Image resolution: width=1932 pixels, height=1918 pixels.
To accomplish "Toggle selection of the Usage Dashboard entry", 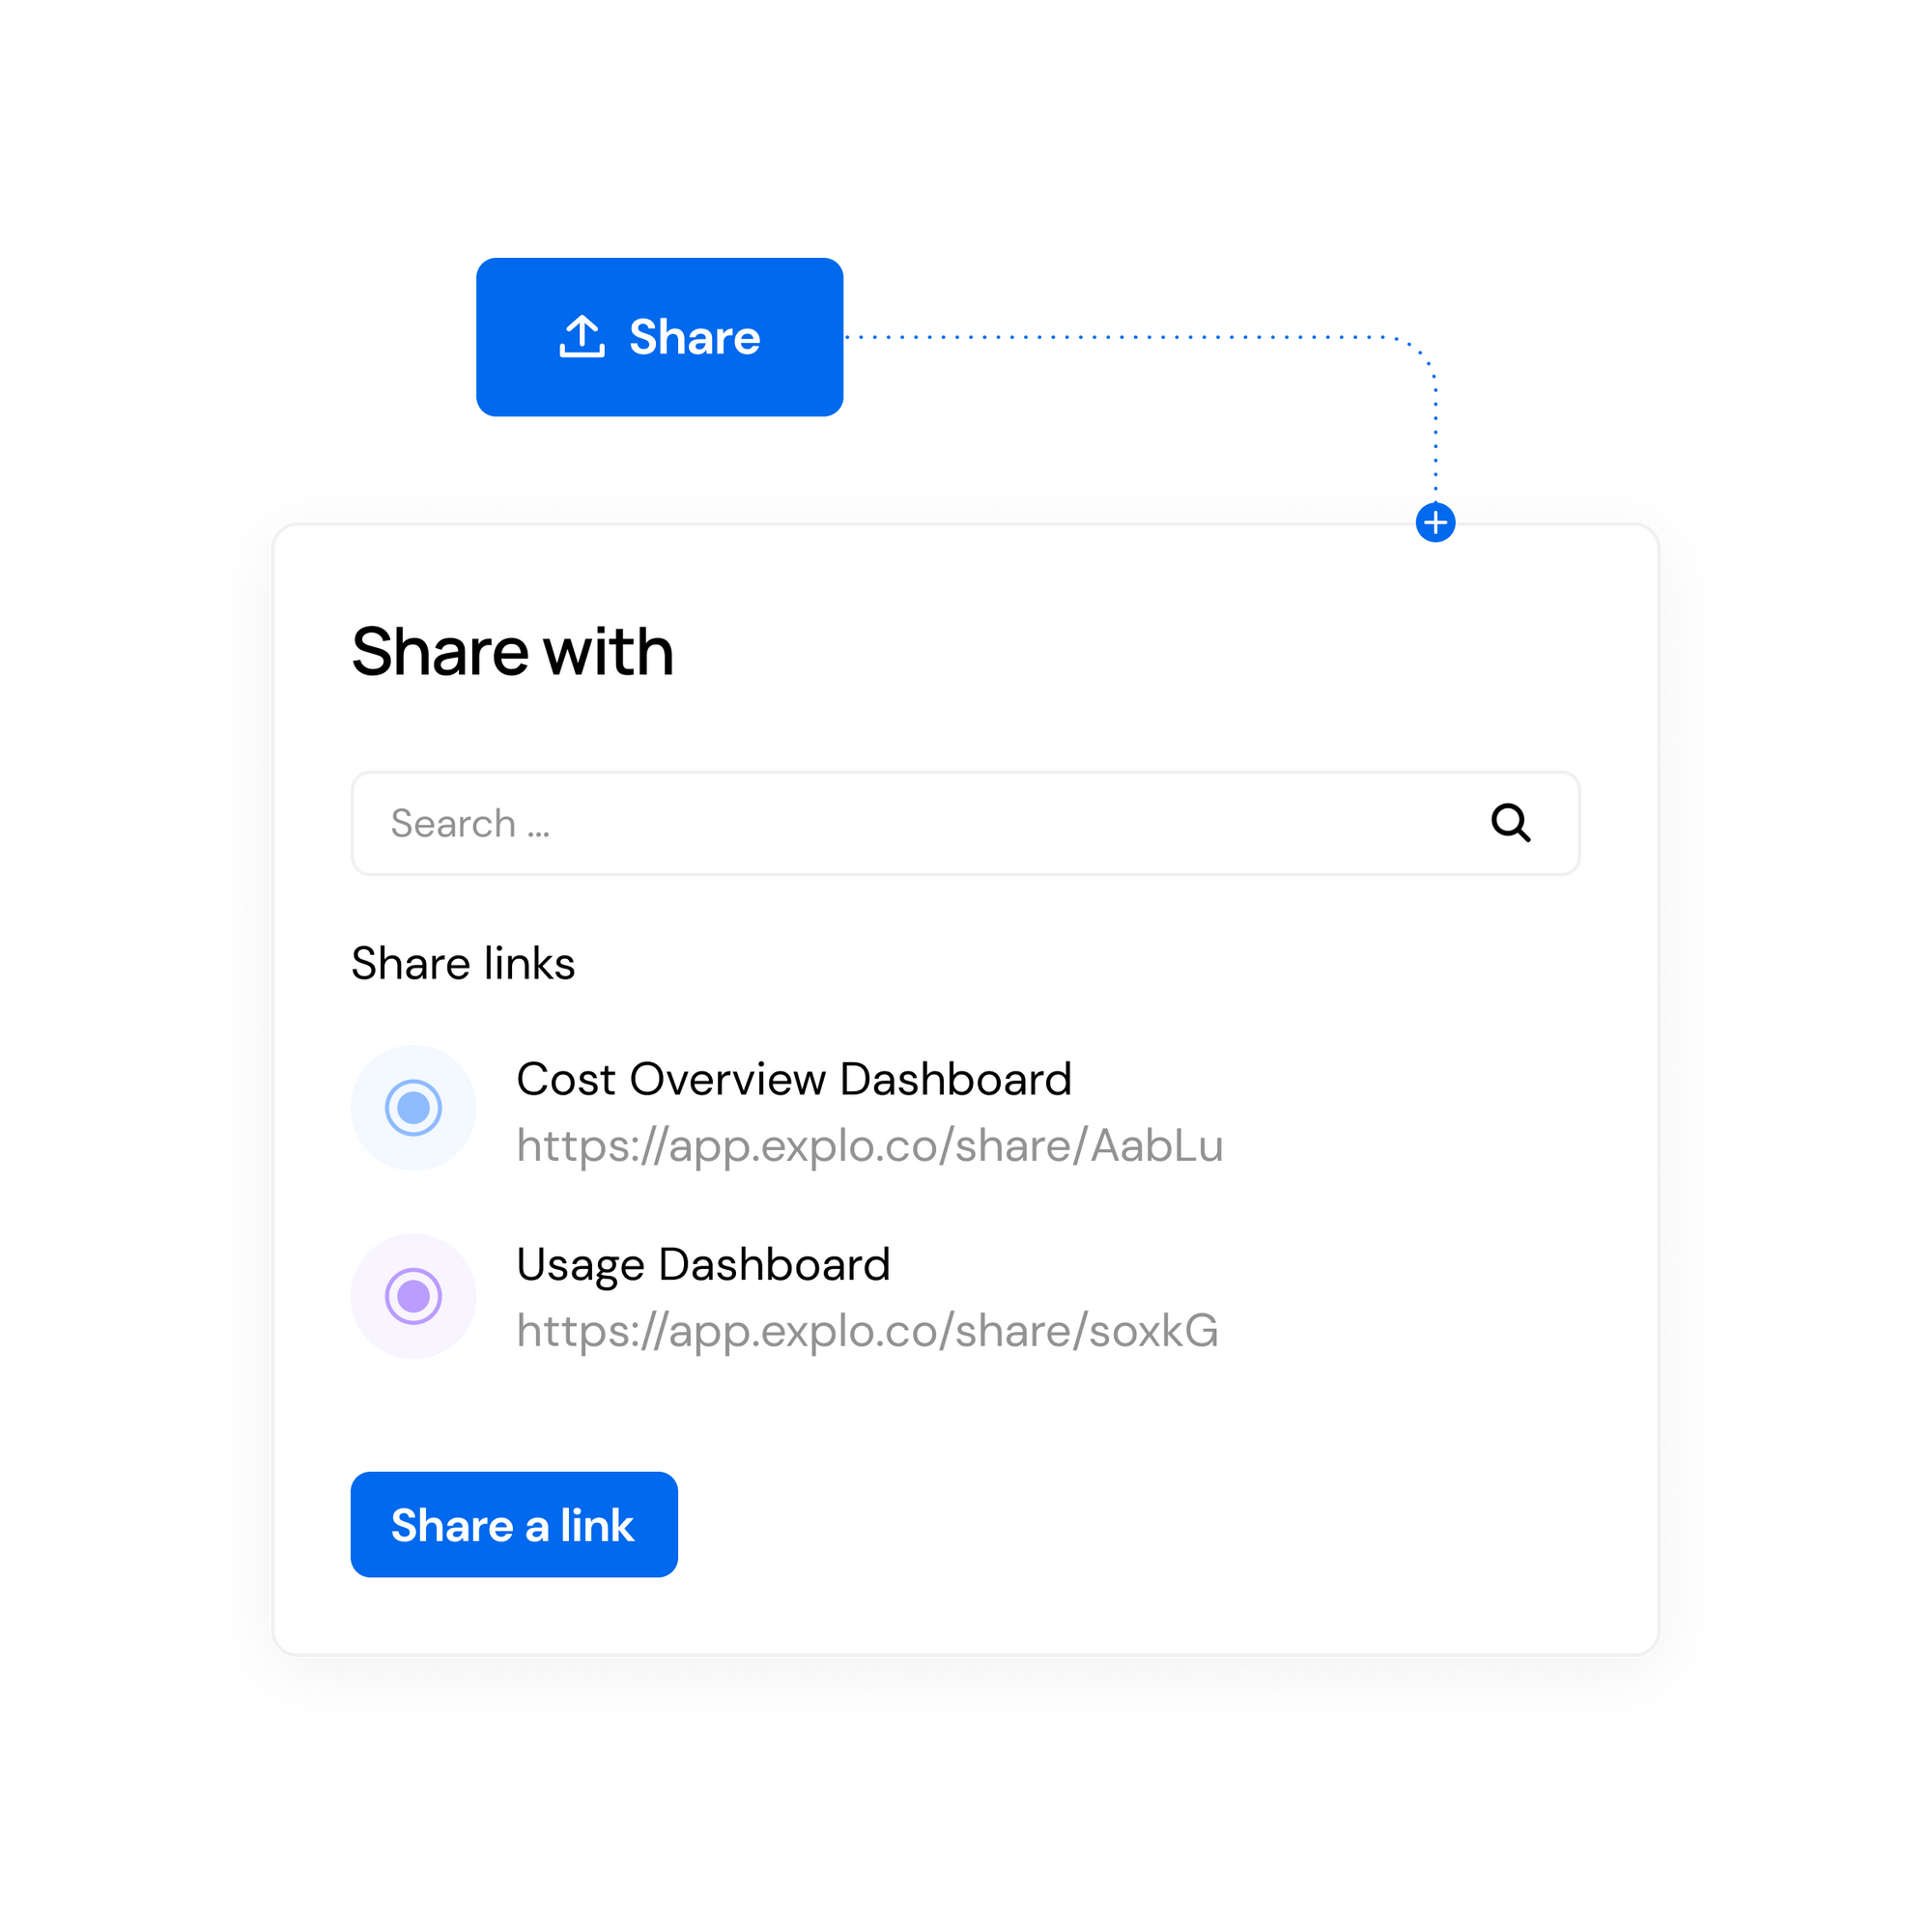I will [x=413, y=1296].
